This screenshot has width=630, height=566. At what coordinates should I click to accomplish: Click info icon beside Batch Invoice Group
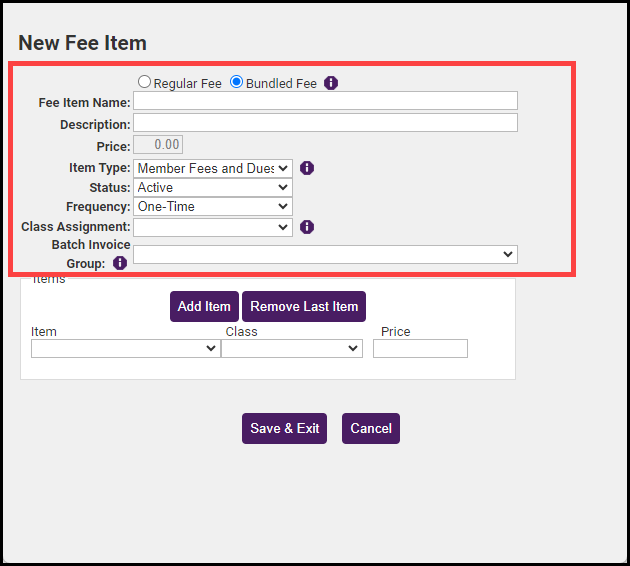pos(120,263)
